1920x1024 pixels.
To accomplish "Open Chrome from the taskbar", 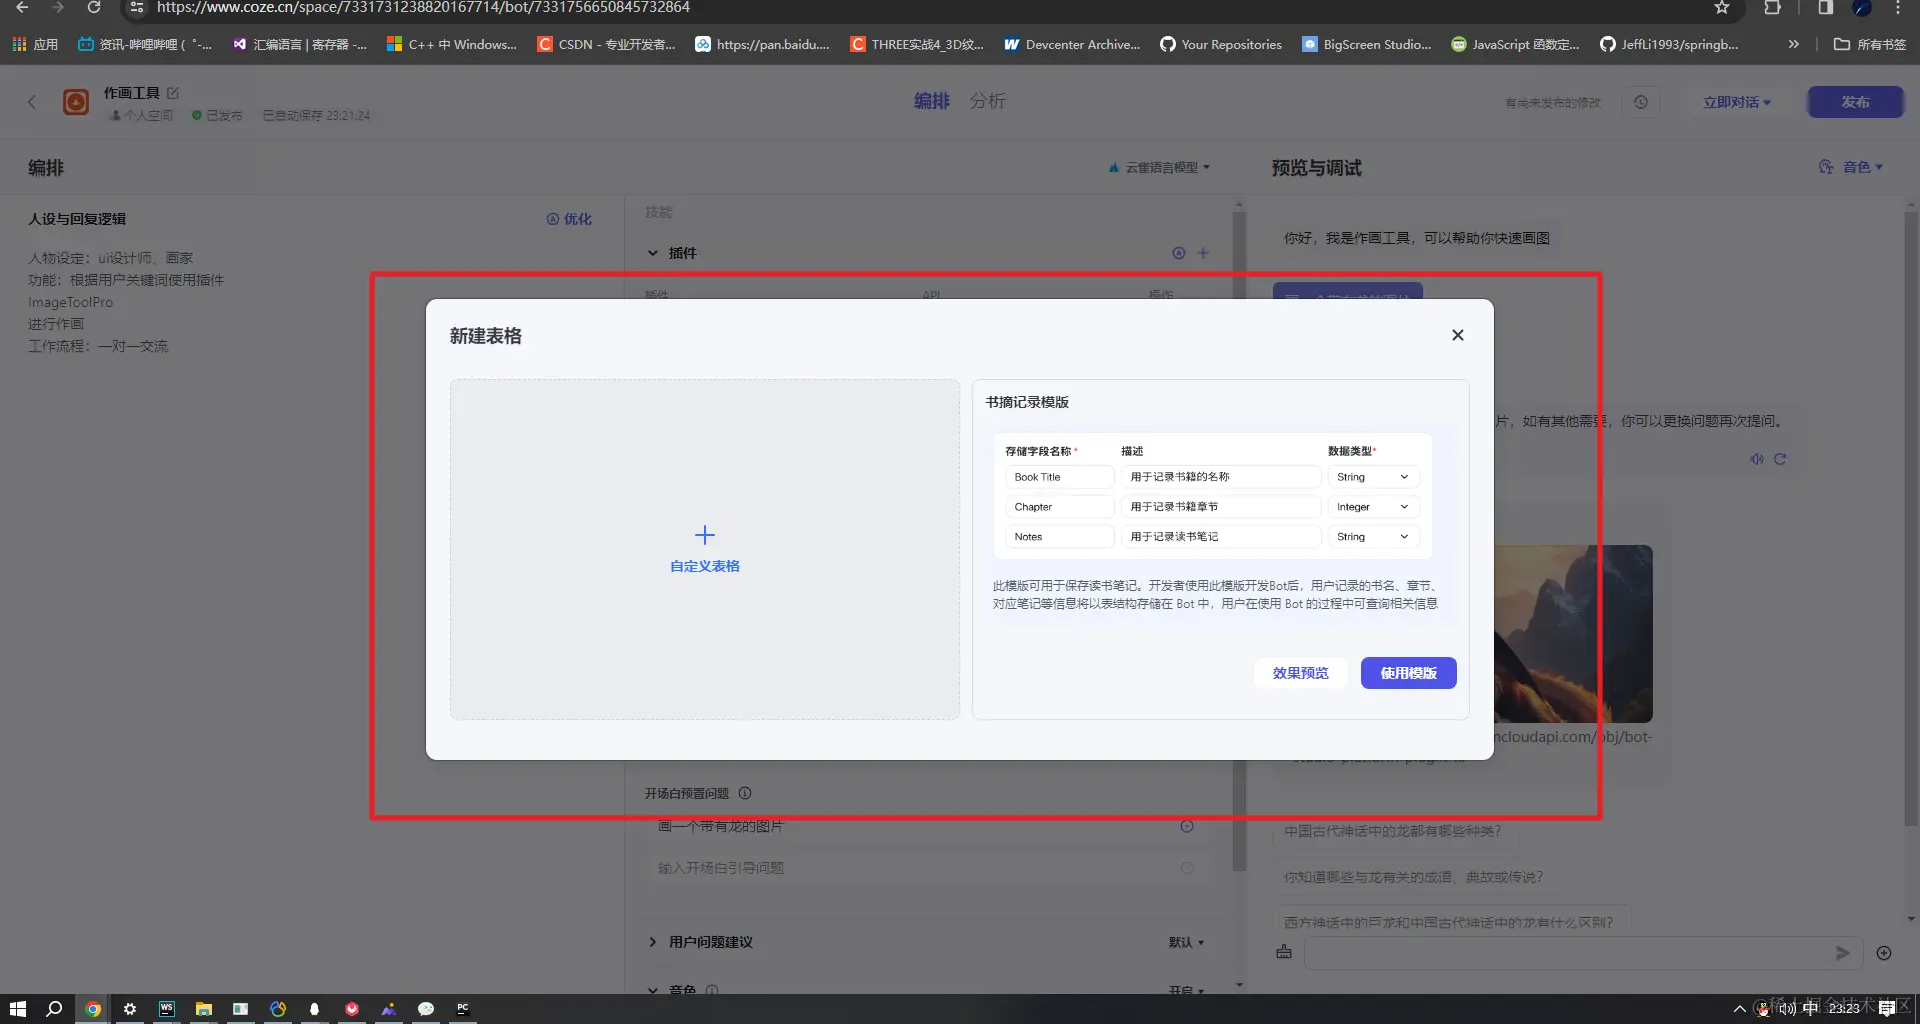I will pyautogui.click(x=92, y=1009).
